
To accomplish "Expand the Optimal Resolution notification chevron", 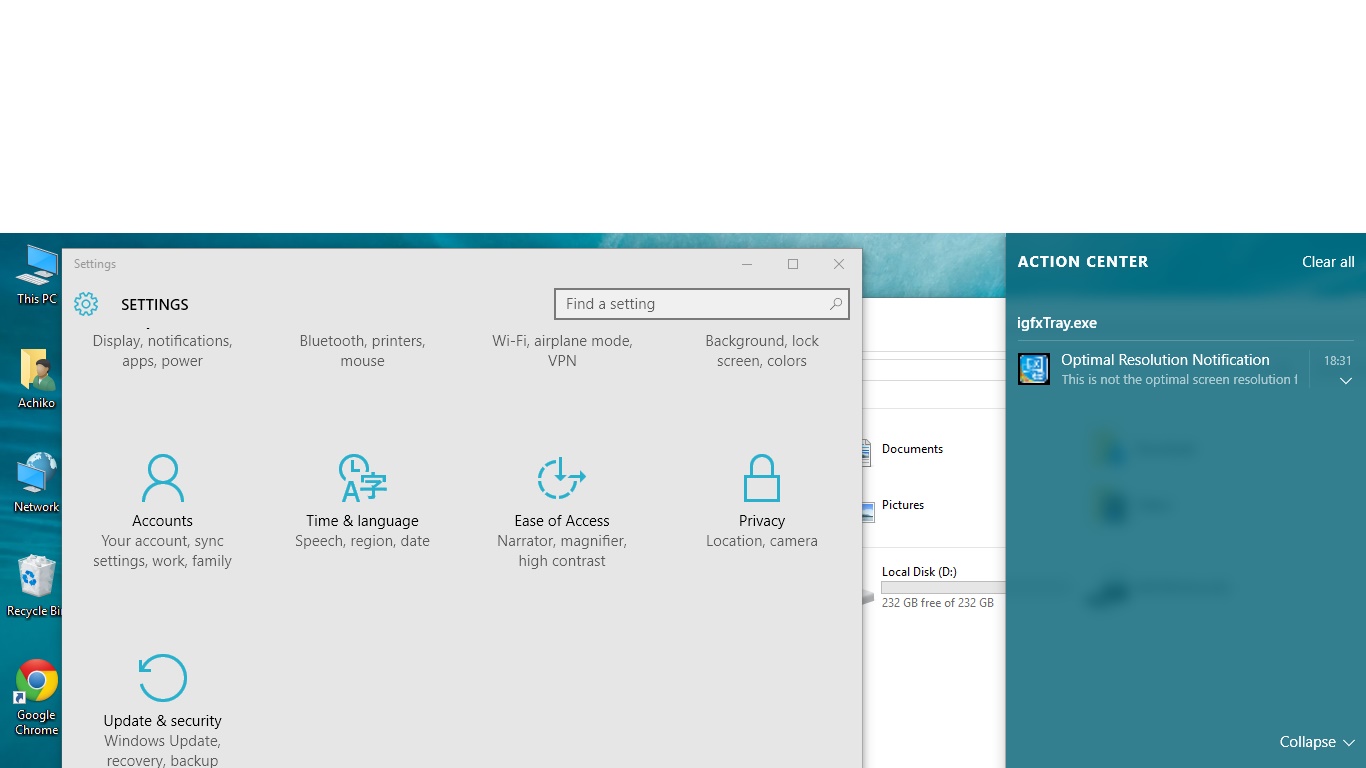I will [x=1345, y=381].
